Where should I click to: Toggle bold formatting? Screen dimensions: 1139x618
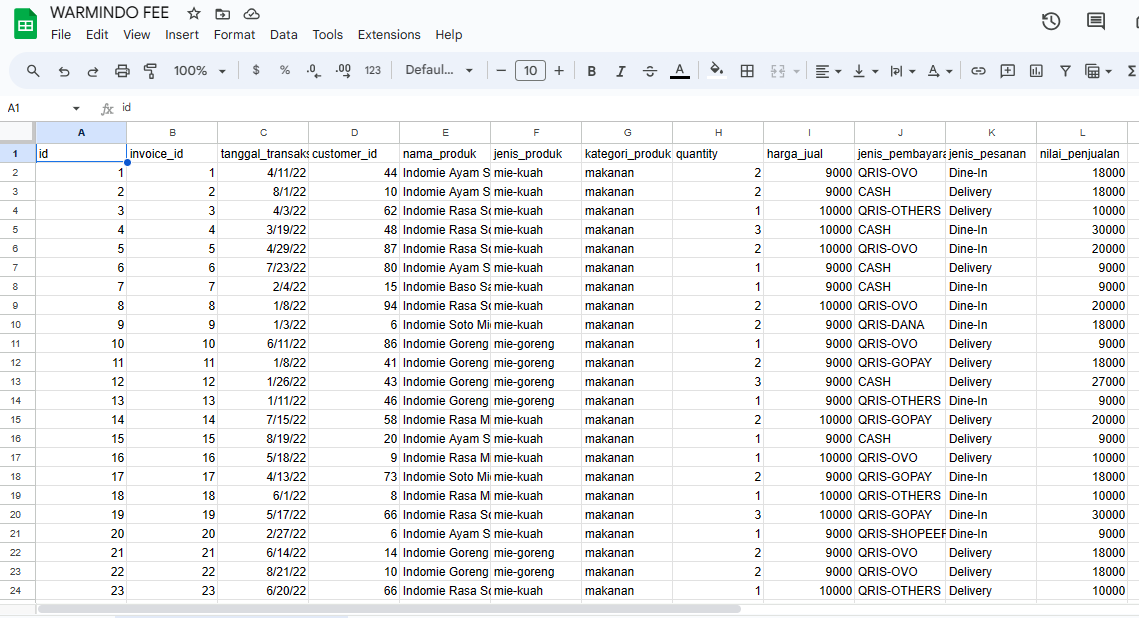[591, 71]
